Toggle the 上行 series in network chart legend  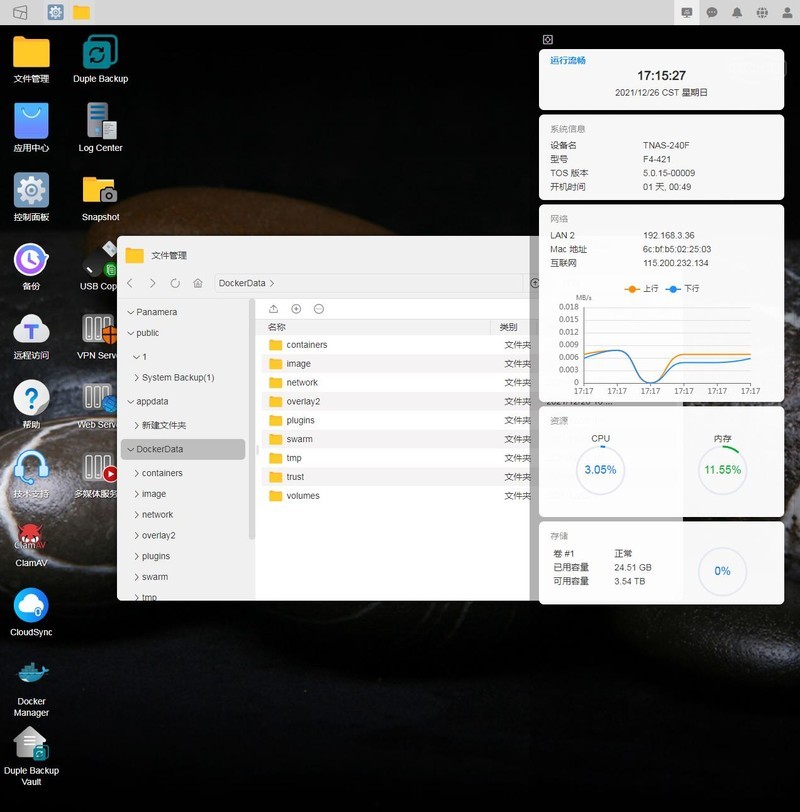pyautogui.click(x=641, y=289)
